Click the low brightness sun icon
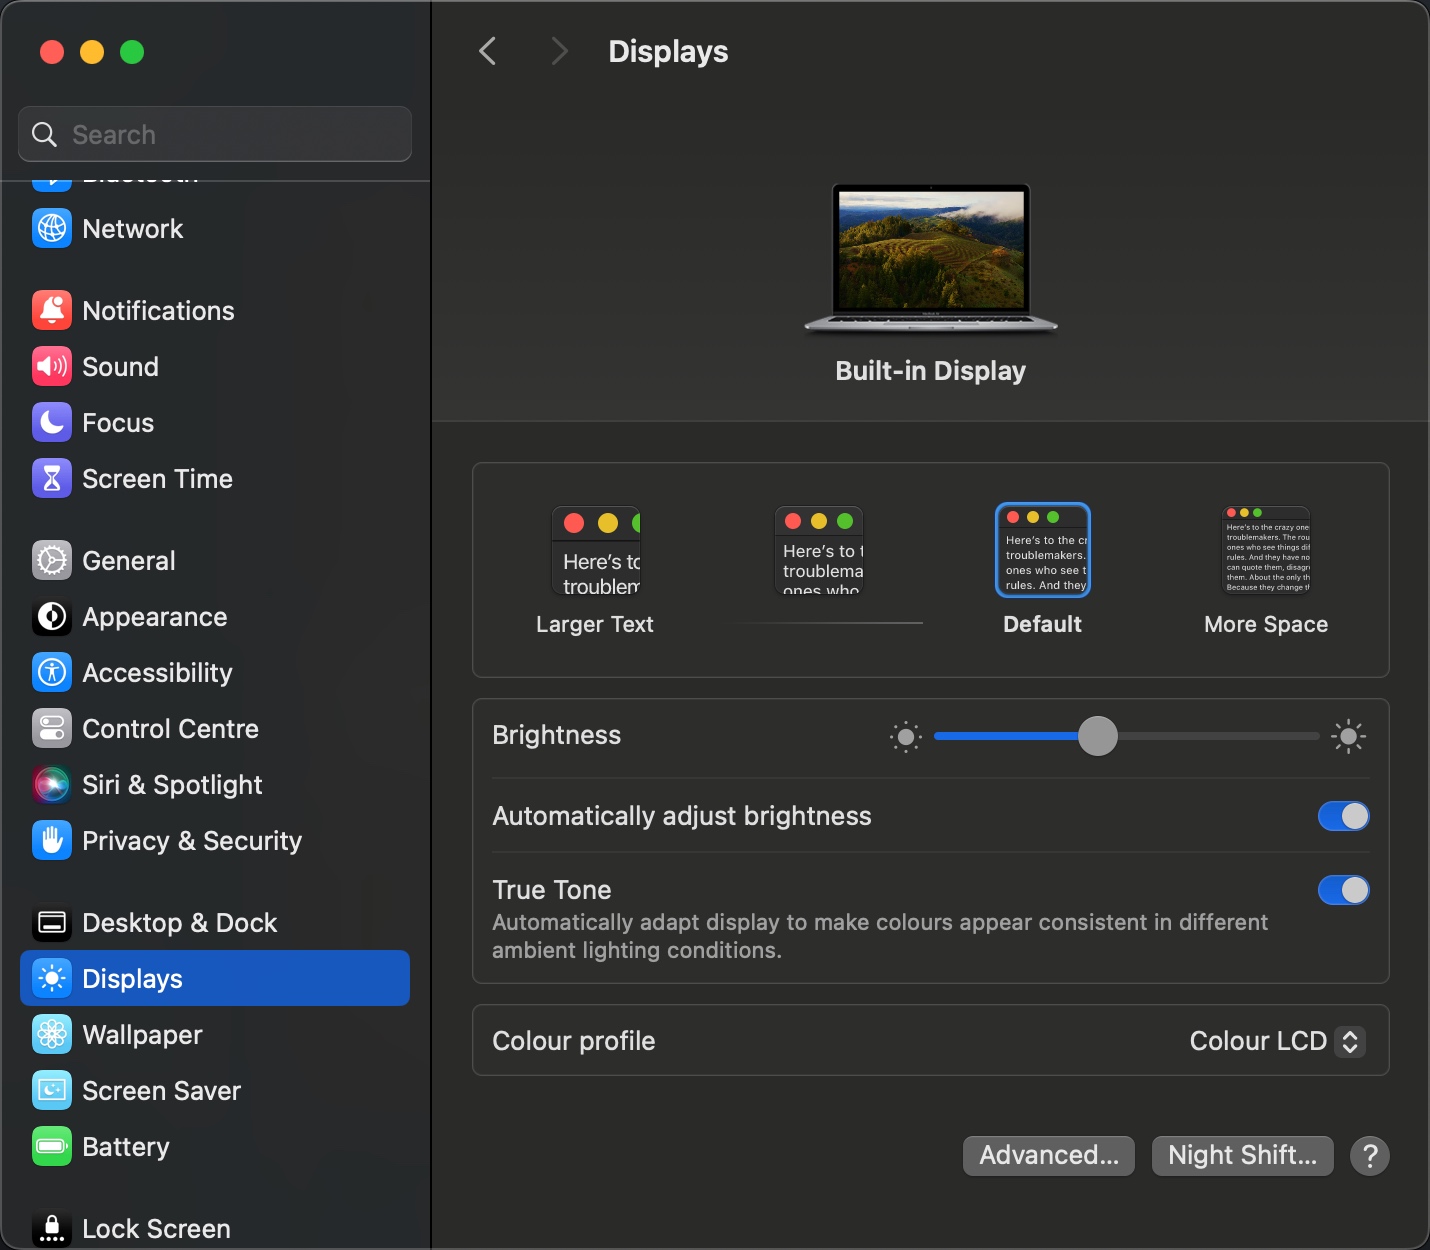 906,737
